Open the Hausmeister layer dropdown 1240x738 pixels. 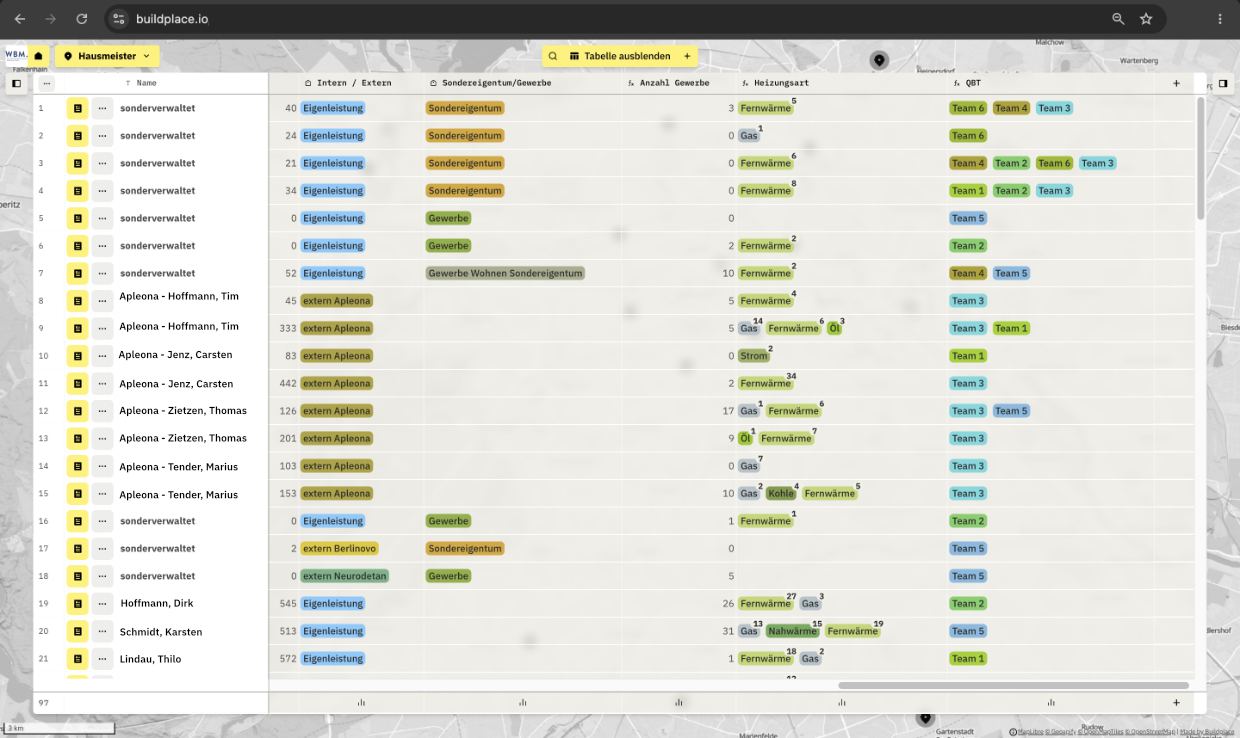107,56
